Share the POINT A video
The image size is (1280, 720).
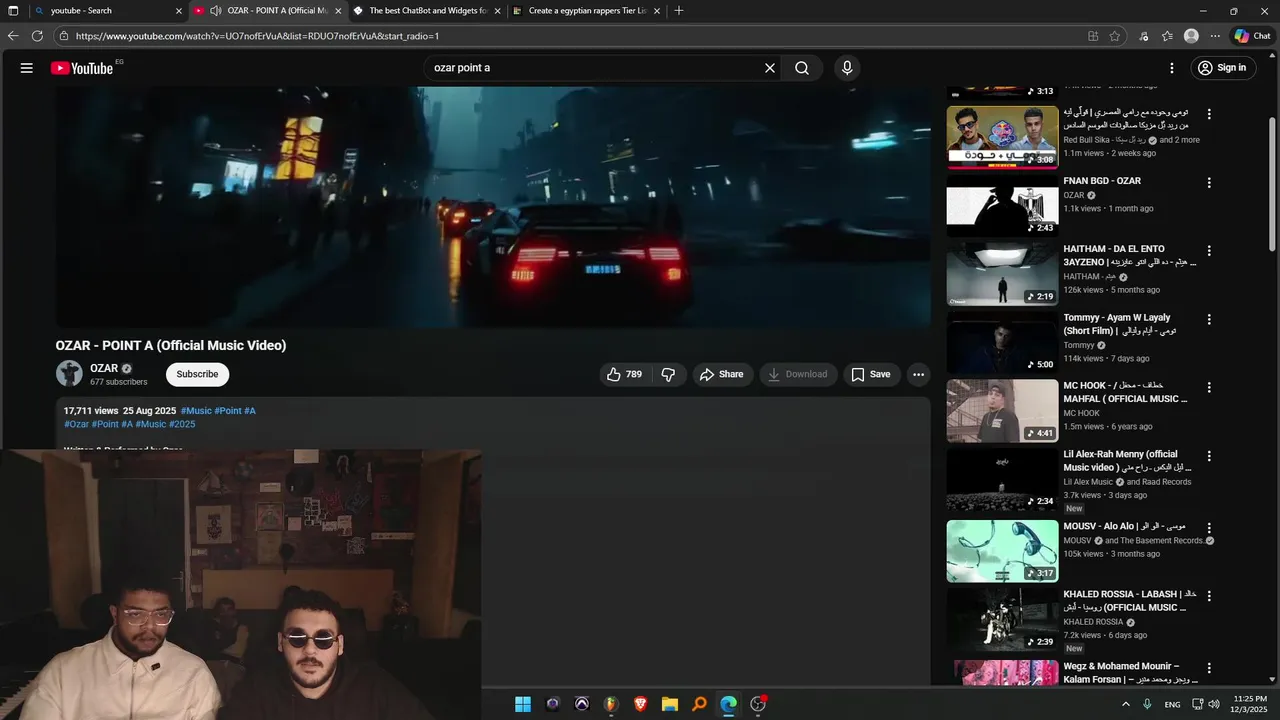[722, 374]
